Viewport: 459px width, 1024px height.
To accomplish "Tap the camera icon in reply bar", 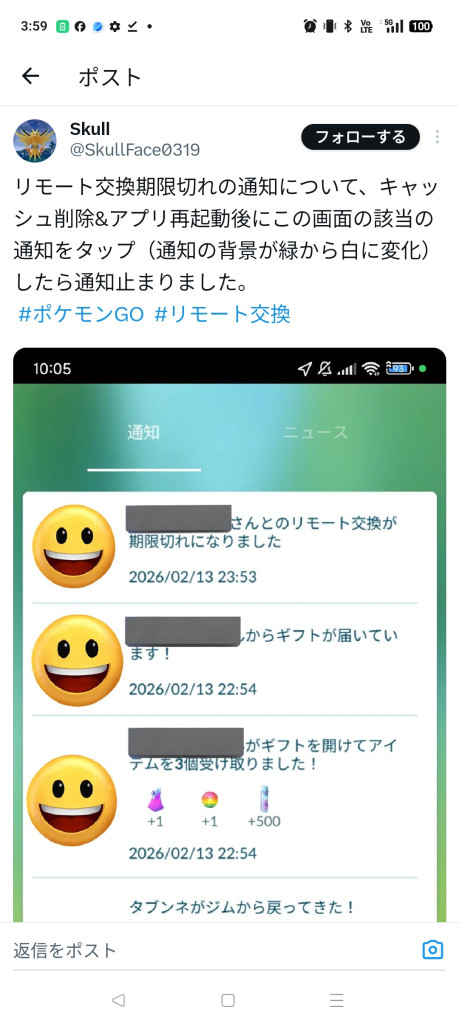I will click(x=432, y=950).
